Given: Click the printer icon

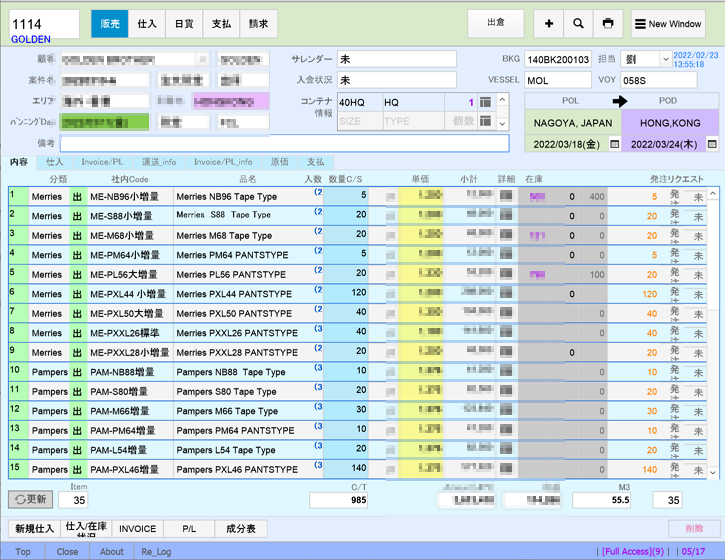Looking at the screenshot, I should tap(607, 23).
